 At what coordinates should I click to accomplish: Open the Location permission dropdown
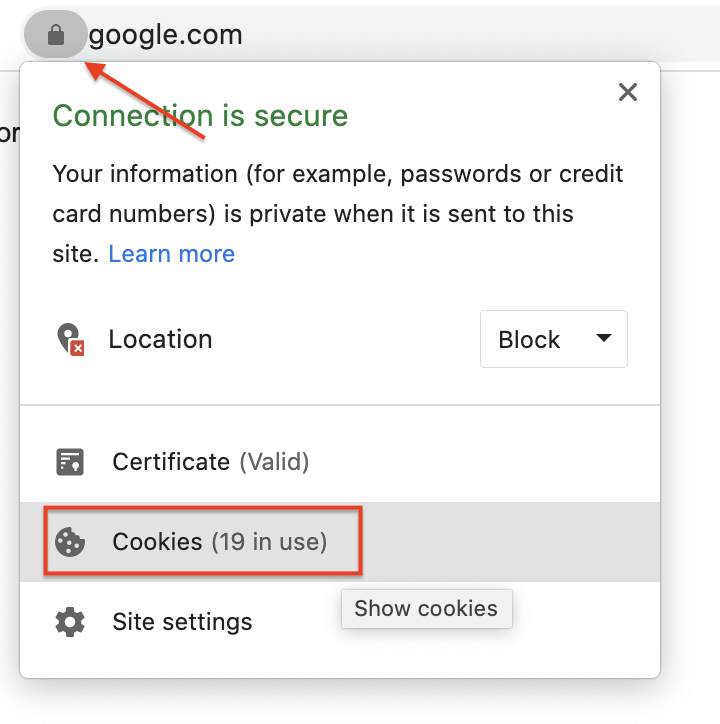pyautogui.click(x=553, y=339)
